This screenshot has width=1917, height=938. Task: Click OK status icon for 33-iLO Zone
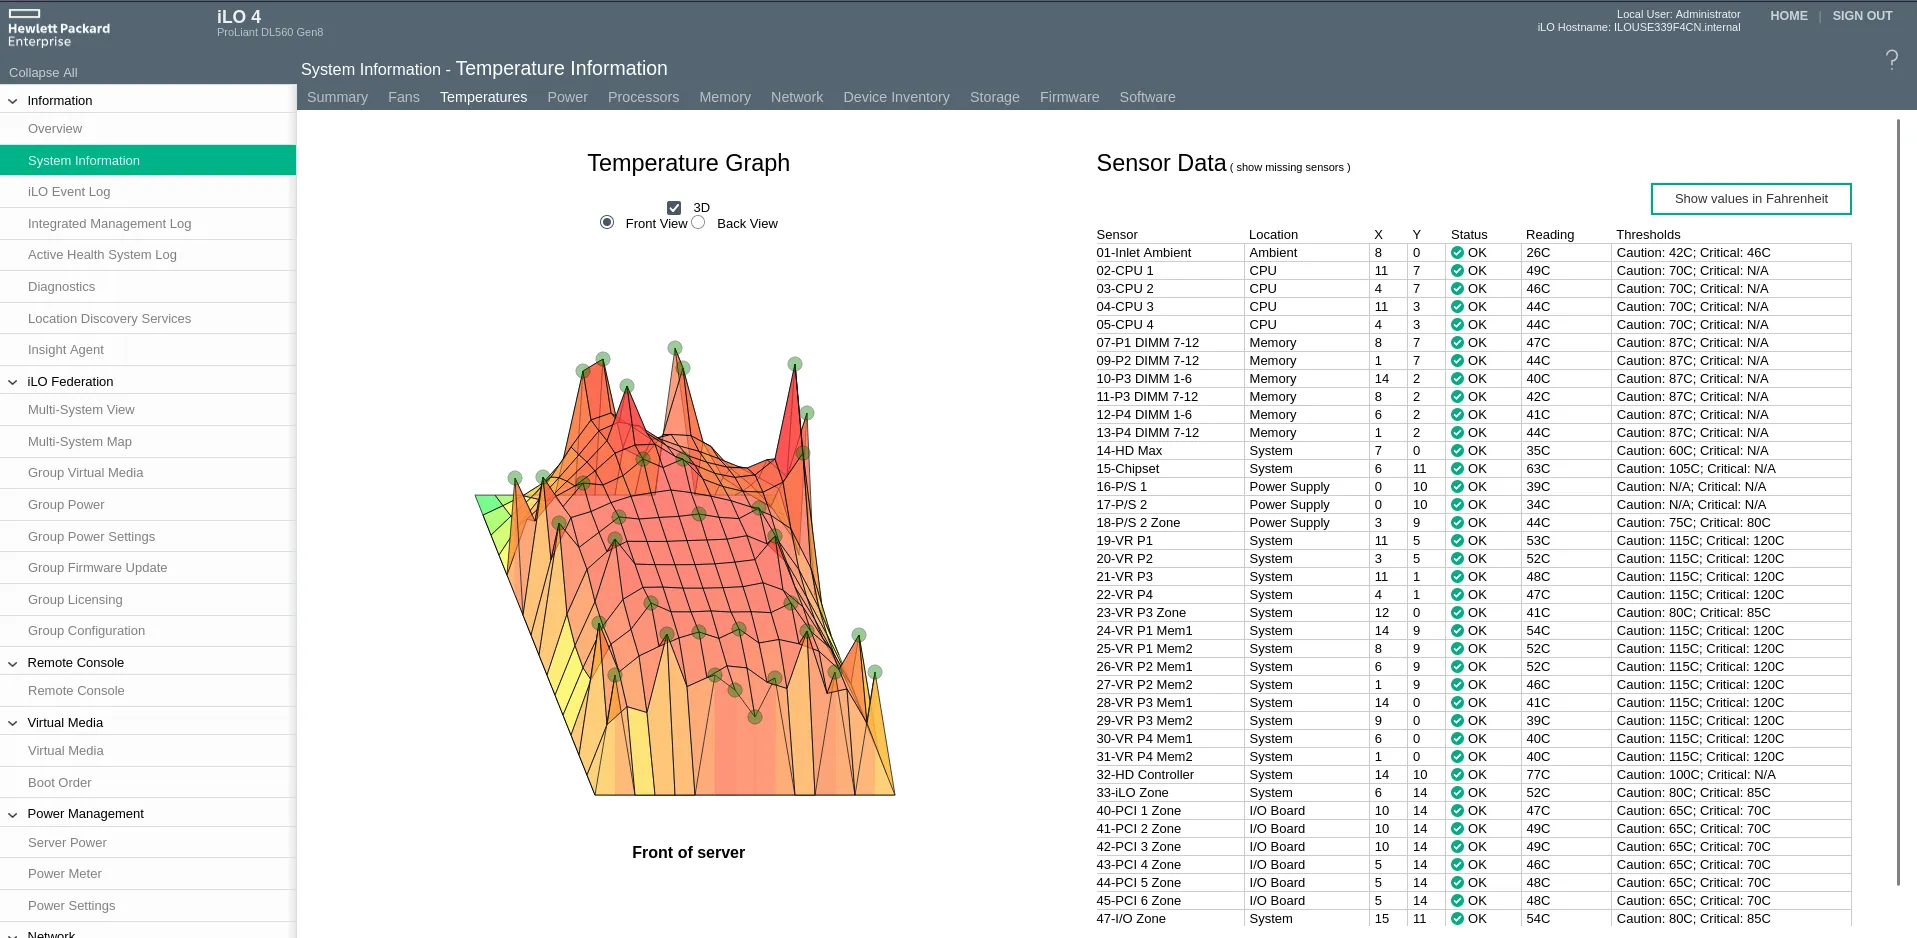(x=1457, y=793)
